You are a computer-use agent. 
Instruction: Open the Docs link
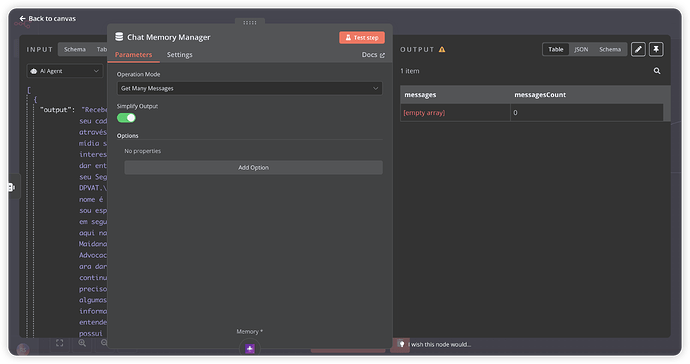click(x=373, y=55)
